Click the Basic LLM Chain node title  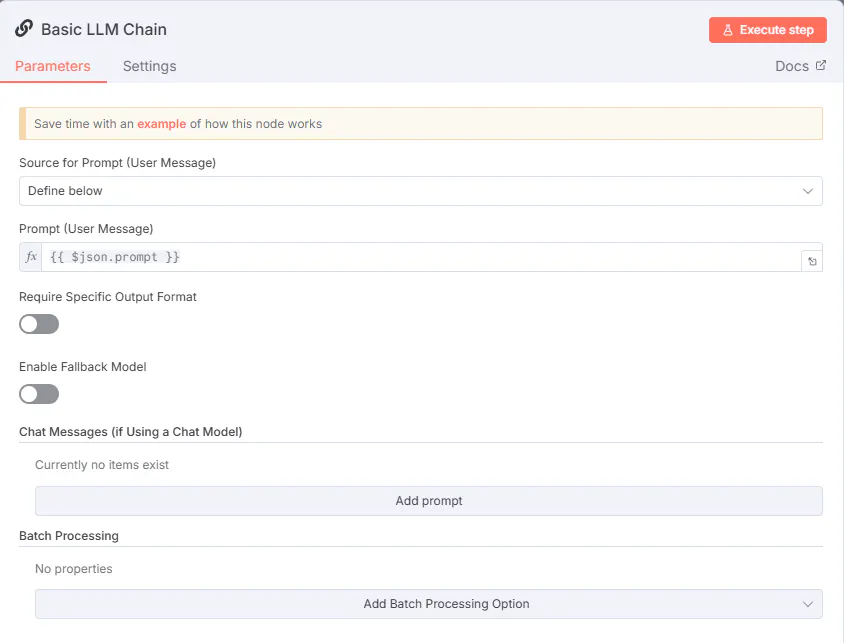[104, 29]
